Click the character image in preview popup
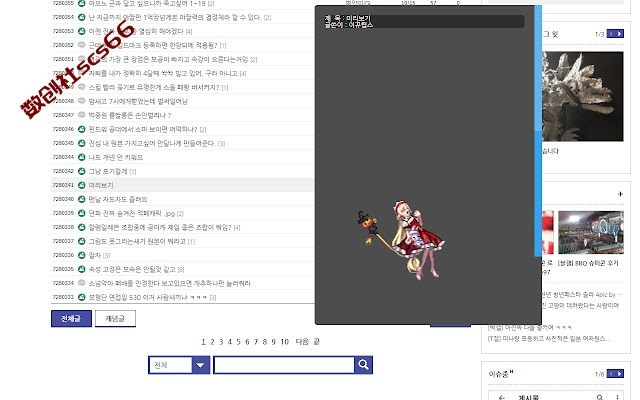 [401, 240]
